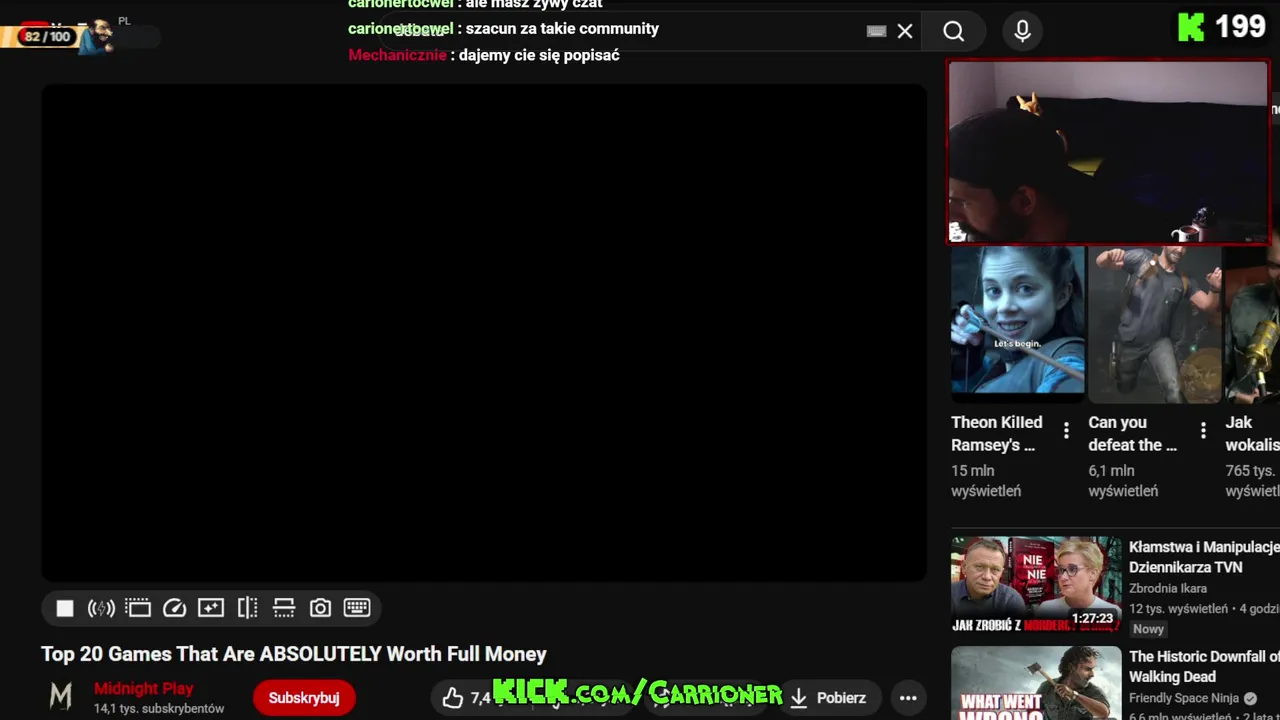
Task: Open the cinema mode dotted-frame icon
Action: [x=138, y=608]
